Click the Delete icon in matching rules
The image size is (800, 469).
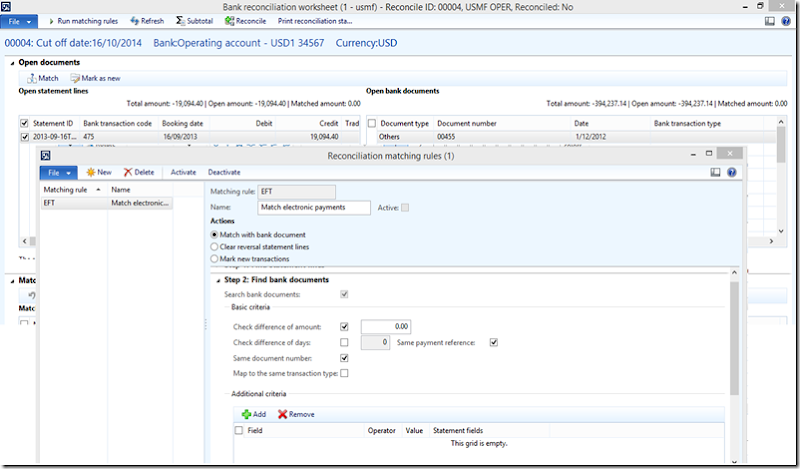point(128,172)
